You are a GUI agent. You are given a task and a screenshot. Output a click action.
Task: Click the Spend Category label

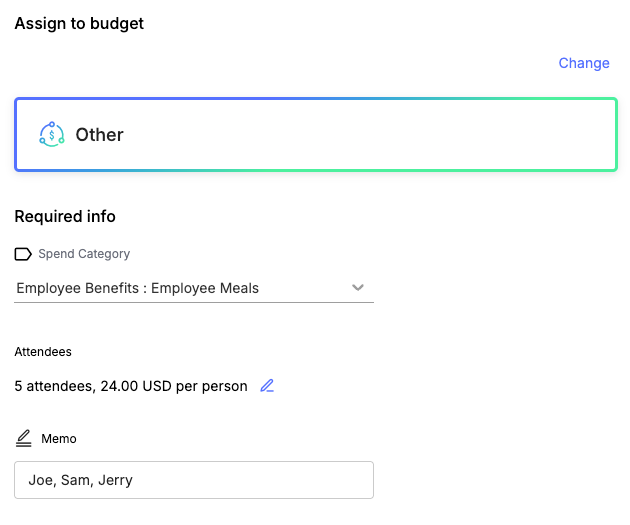pyautogui.click(x=84, y=254)
